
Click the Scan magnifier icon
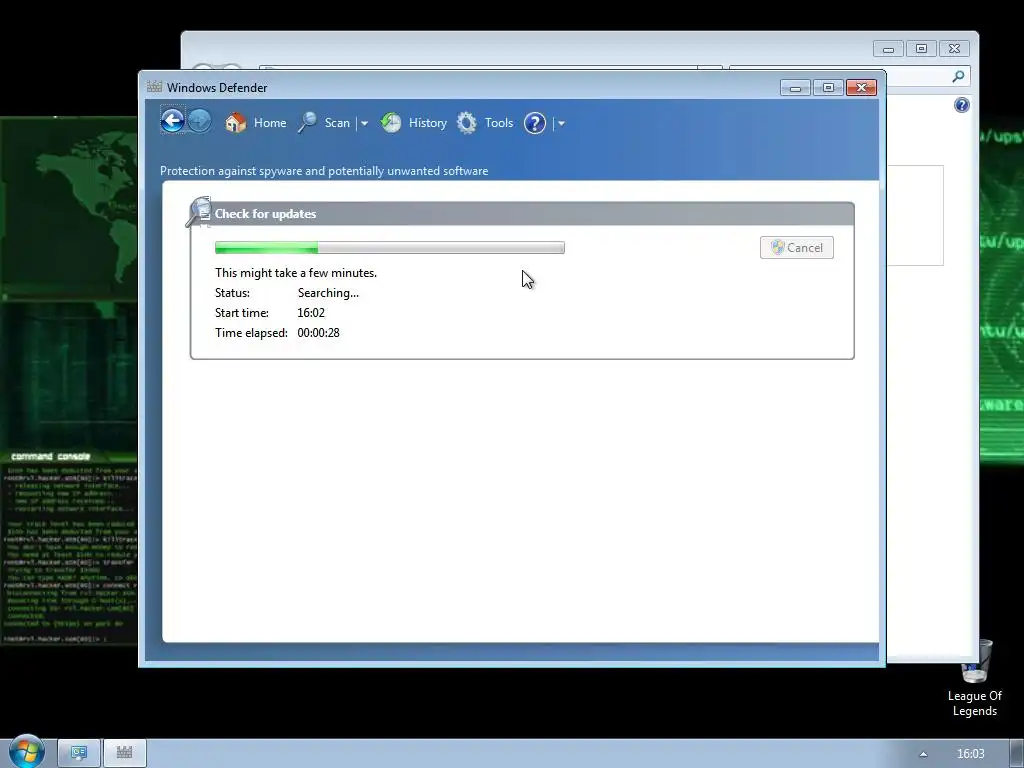coord(307,123)
